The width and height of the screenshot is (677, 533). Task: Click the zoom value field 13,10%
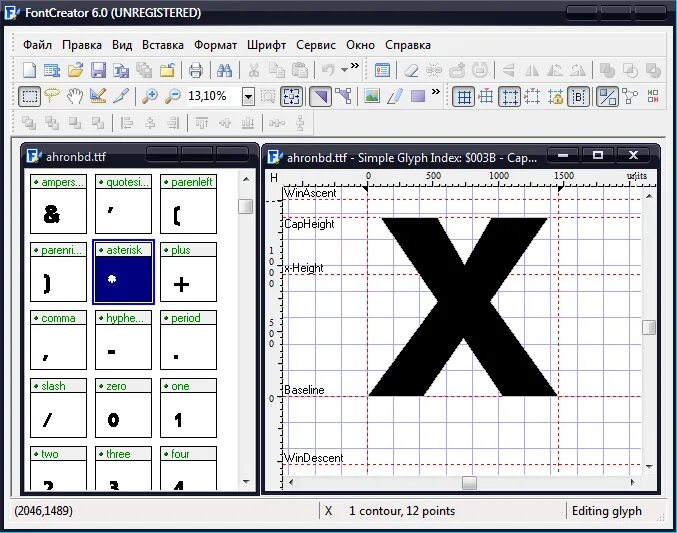(214, 96)
